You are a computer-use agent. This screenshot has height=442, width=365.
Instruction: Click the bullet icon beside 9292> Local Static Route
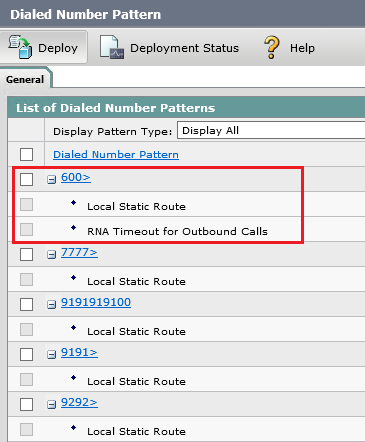[74, 428]
